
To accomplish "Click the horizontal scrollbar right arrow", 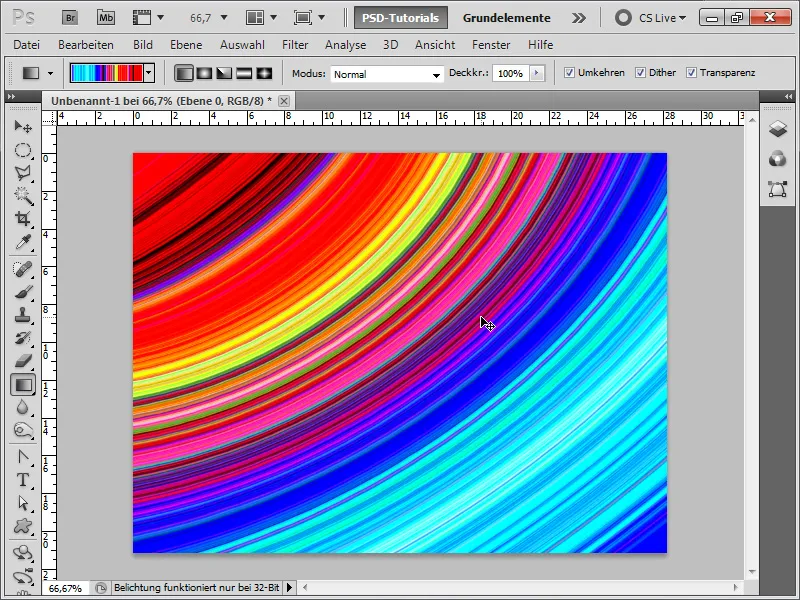I will [735, 588].
